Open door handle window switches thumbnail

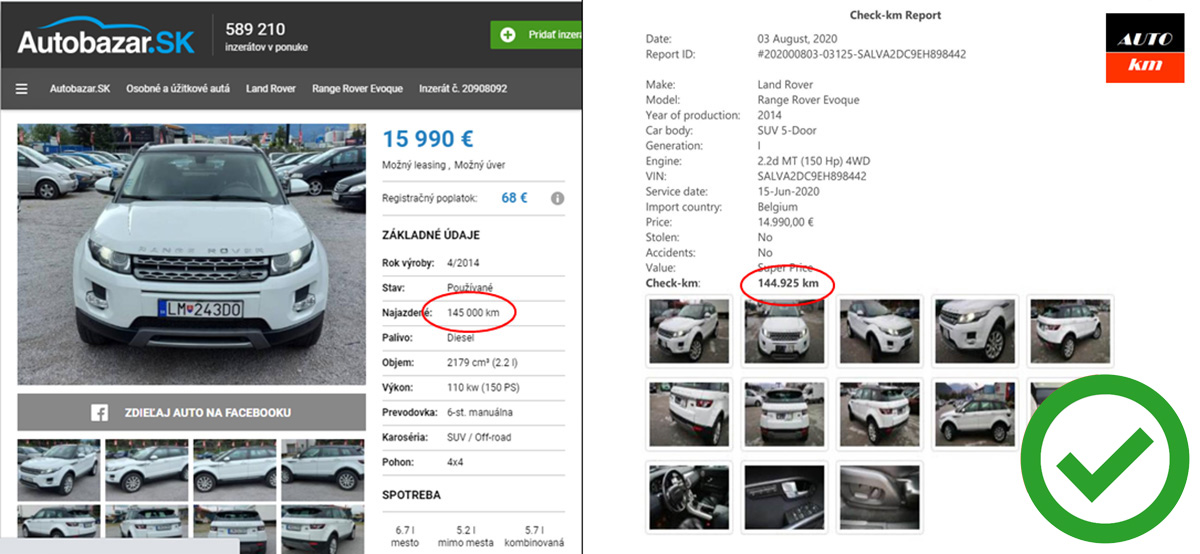pos(783,496)
